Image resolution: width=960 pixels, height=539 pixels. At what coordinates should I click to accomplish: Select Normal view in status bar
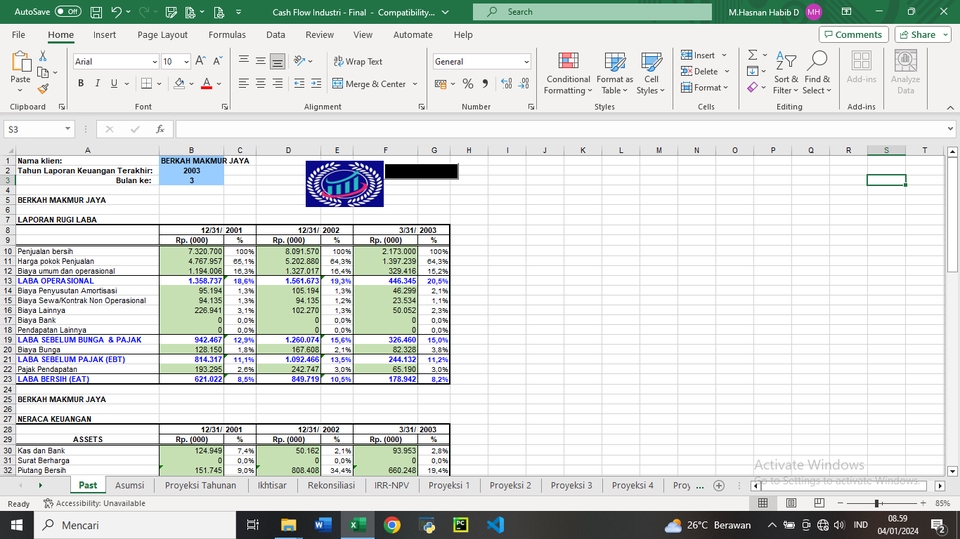(763, 503)
